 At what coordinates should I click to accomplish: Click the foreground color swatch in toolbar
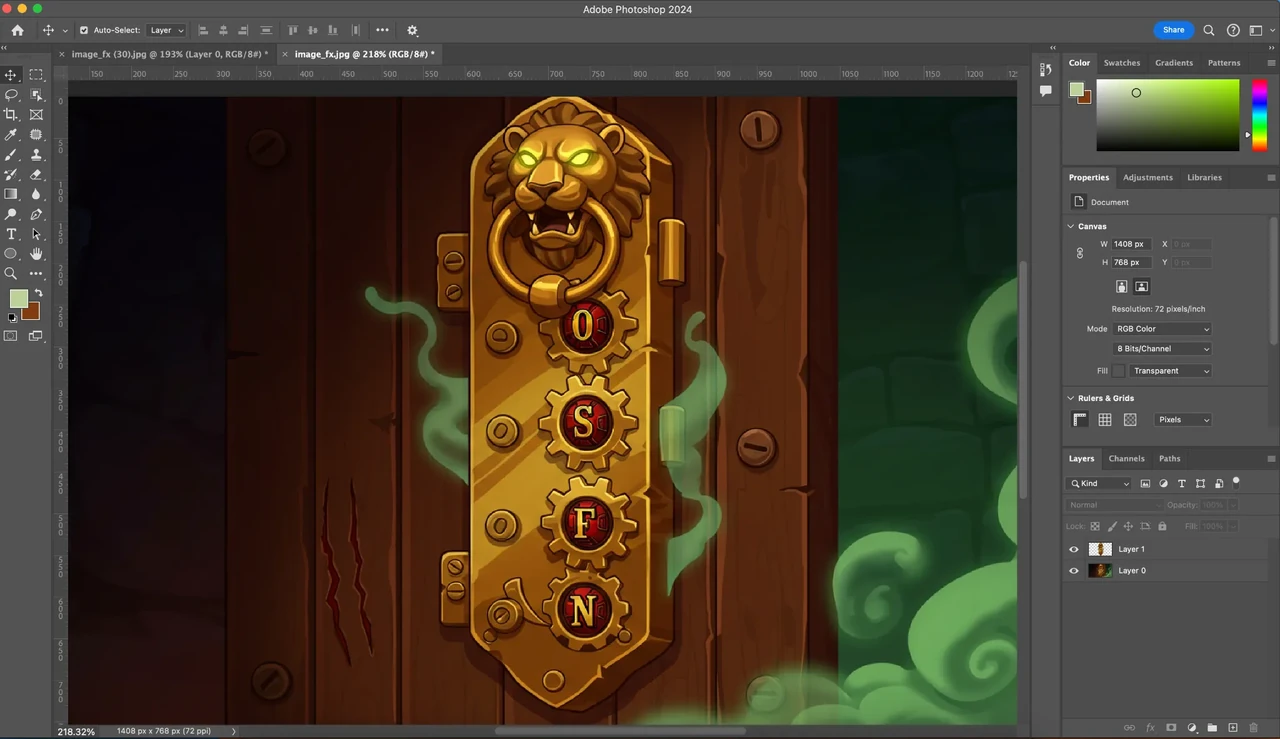click(18, 299)
